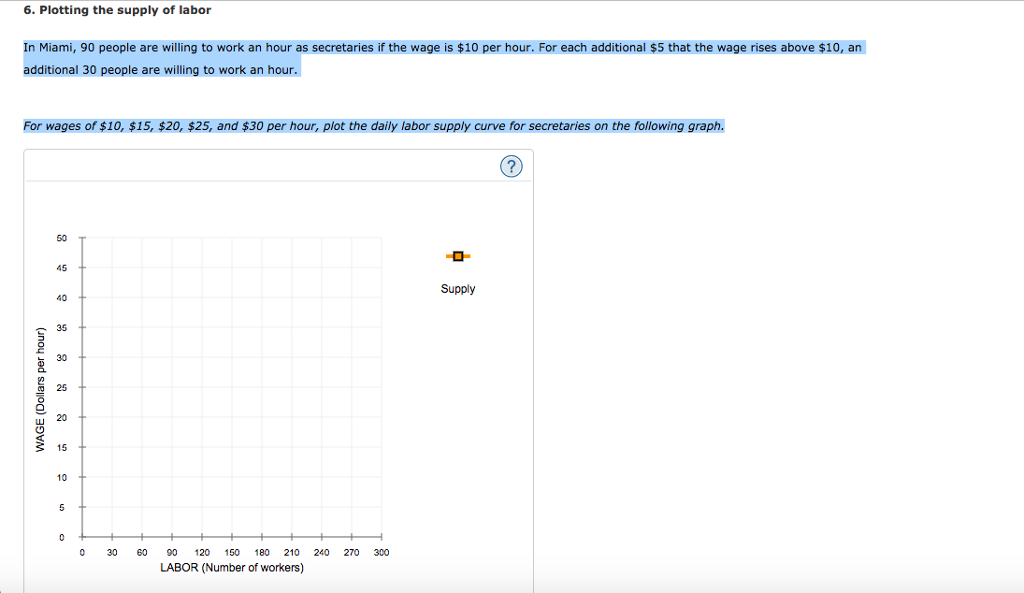
Task: Click the text 'additional 30 people are willing'
Action: click(112, 70)
